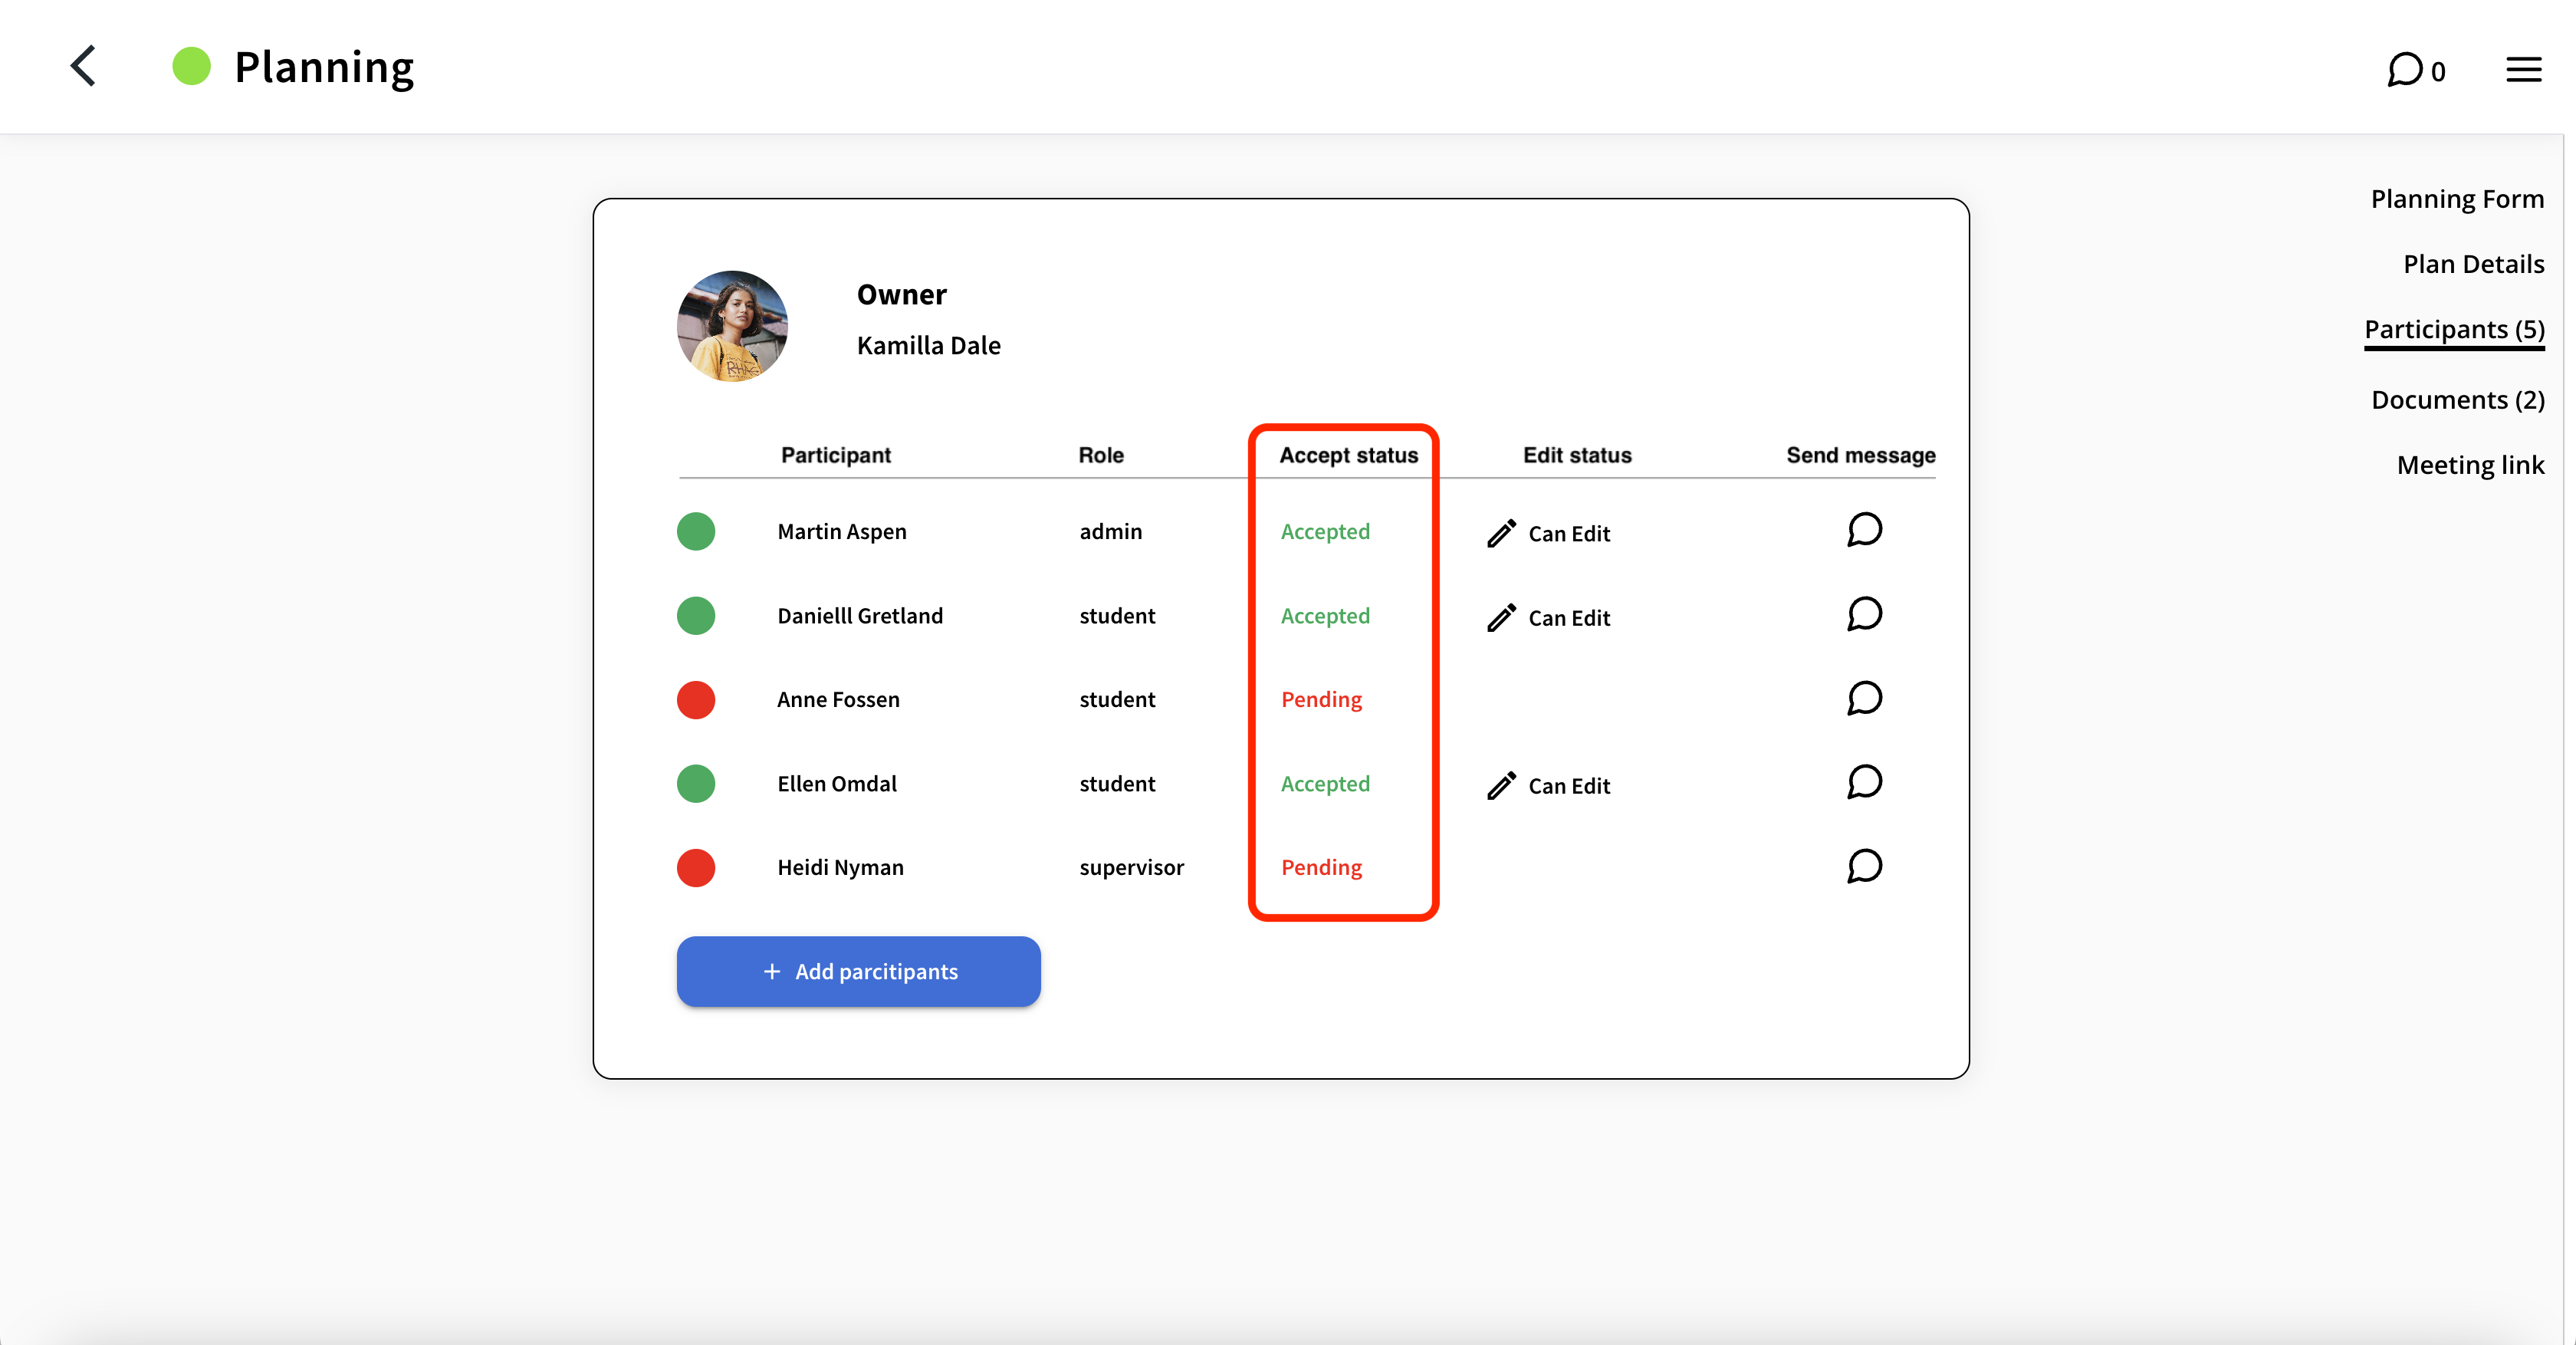Click Kamilla Dale's profile photo
The height and width of the screenshot is (1345, 2576).
point(732,326)
